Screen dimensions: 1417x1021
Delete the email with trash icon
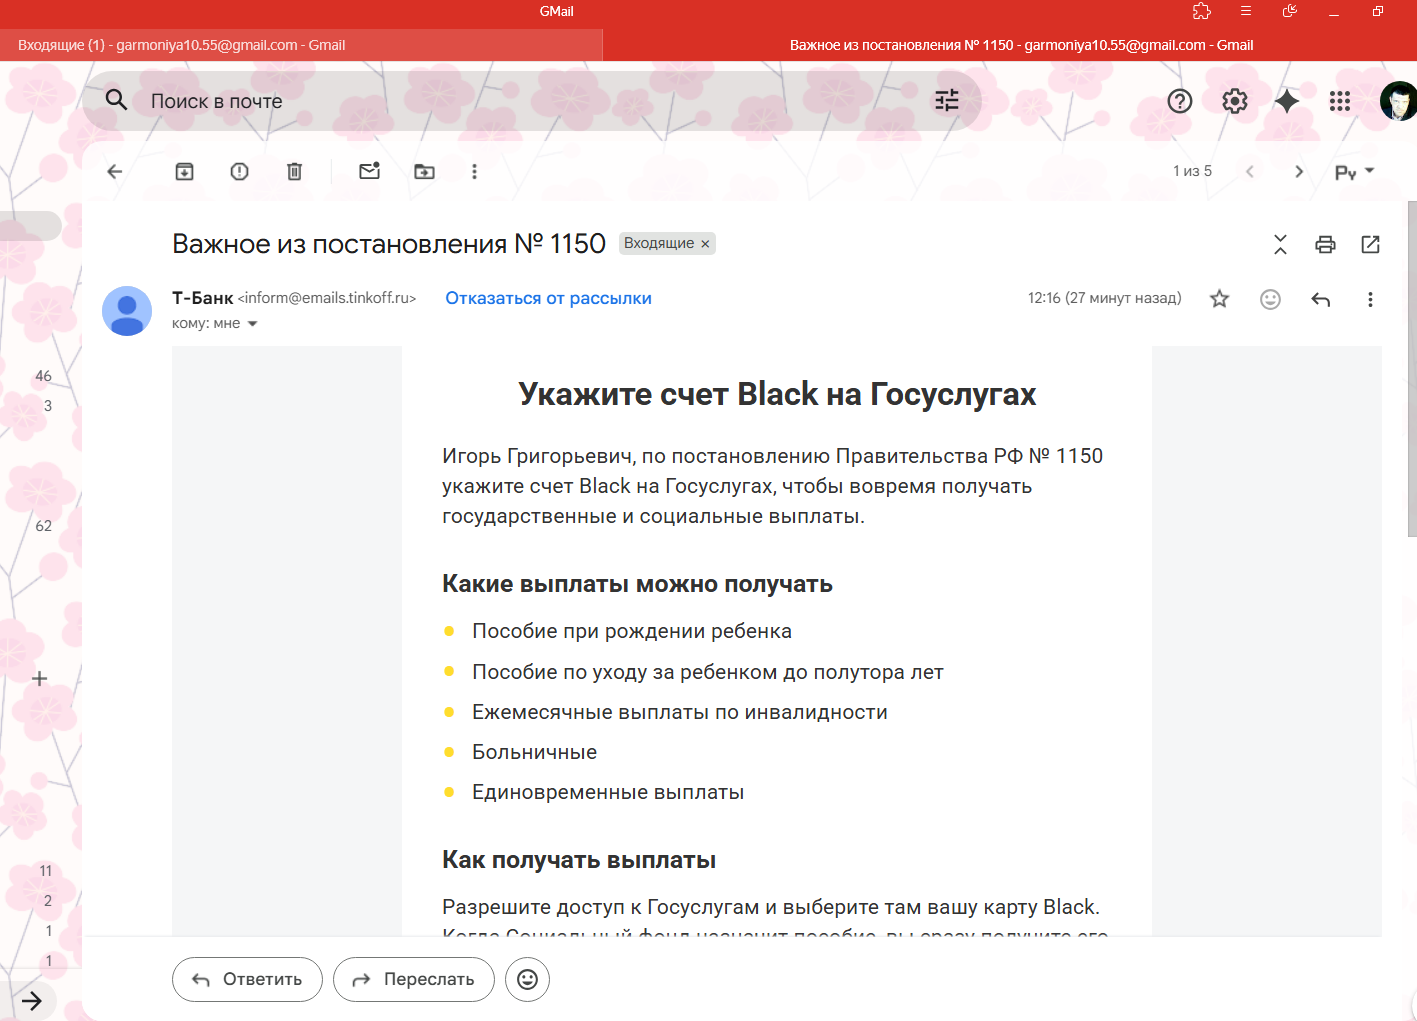click(x=293, y=171)
